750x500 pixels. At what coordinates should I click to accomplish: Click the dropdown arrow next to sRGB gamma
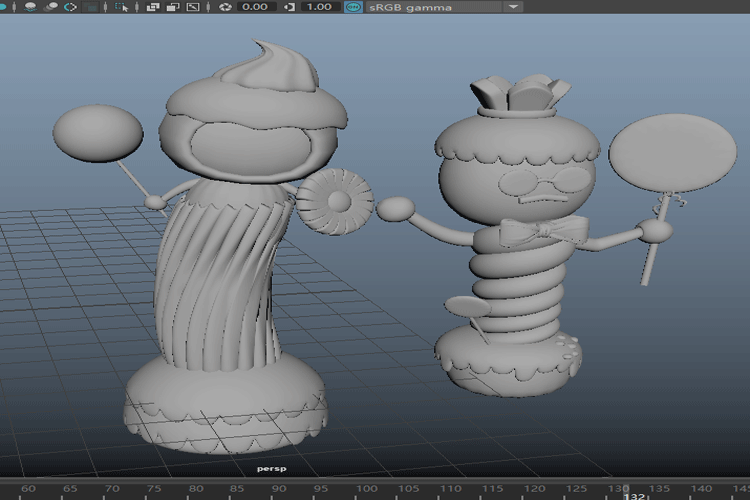(513, 6)
